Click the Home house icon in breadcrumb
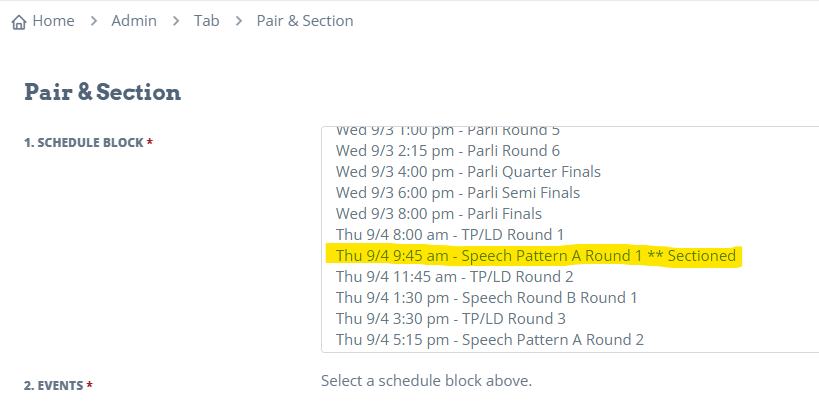 coord(19,22)
